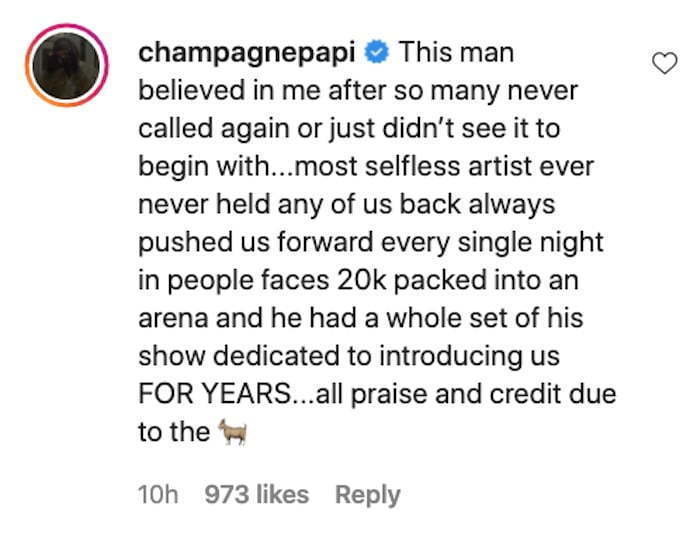
Task: Like the comment with the heart icon
Action: pyautogui.click(x=665, y=63)
